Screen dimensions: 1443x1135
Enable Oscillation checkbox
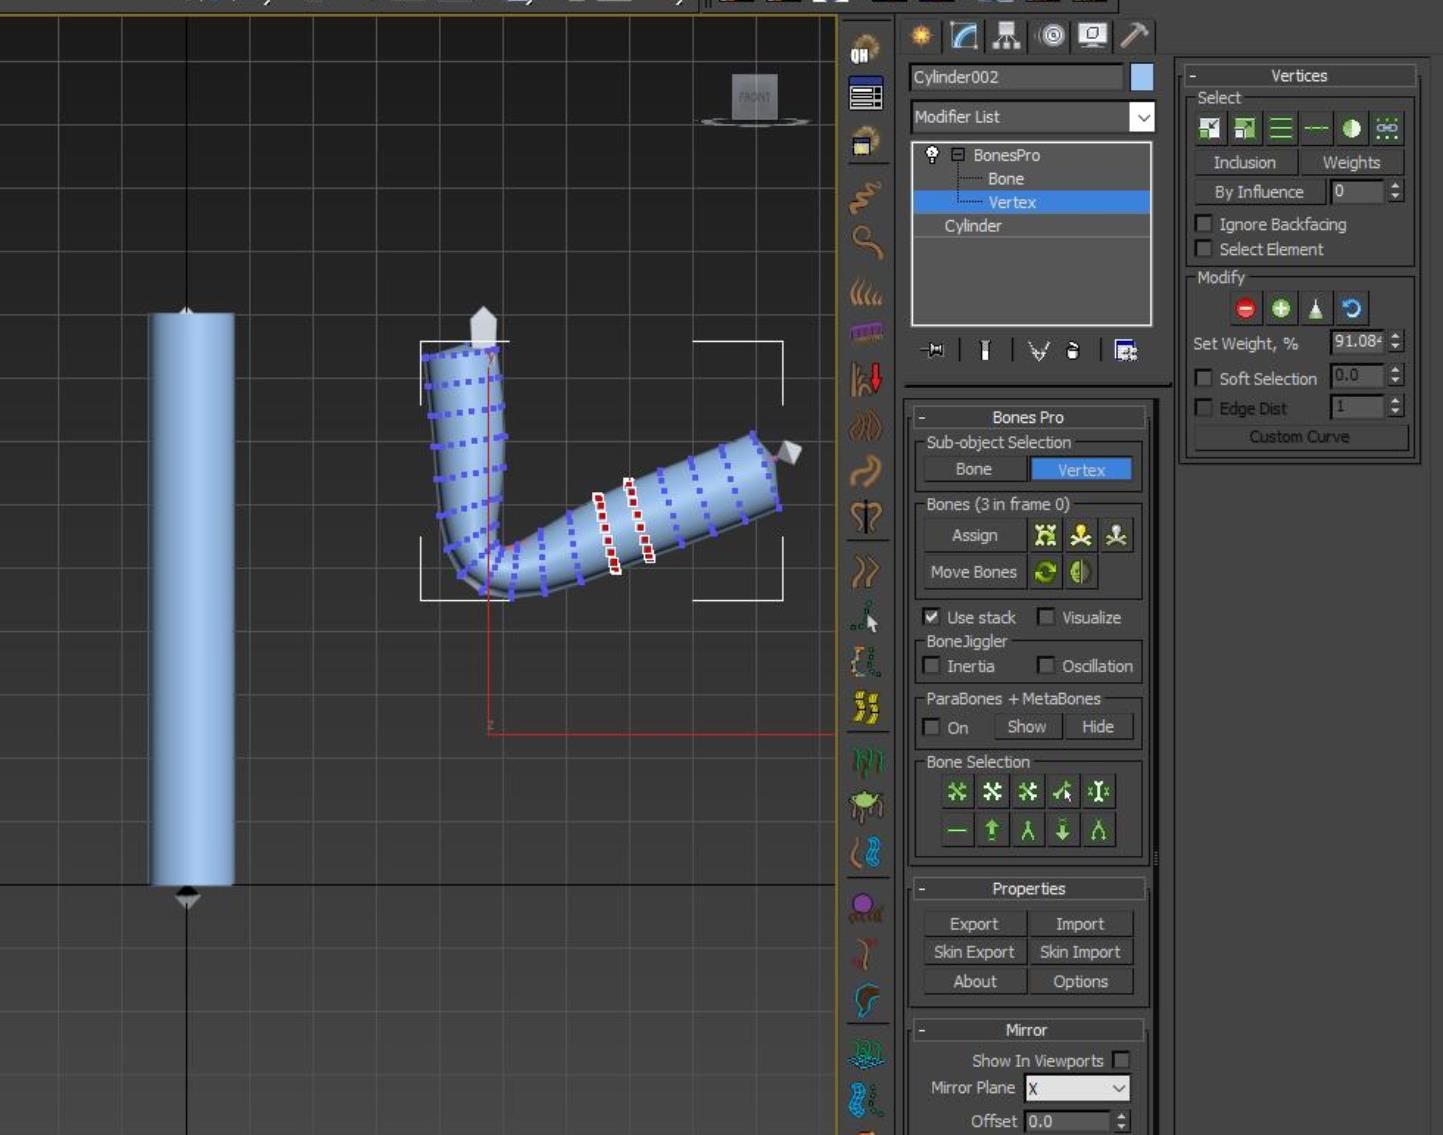(1046, 666)
